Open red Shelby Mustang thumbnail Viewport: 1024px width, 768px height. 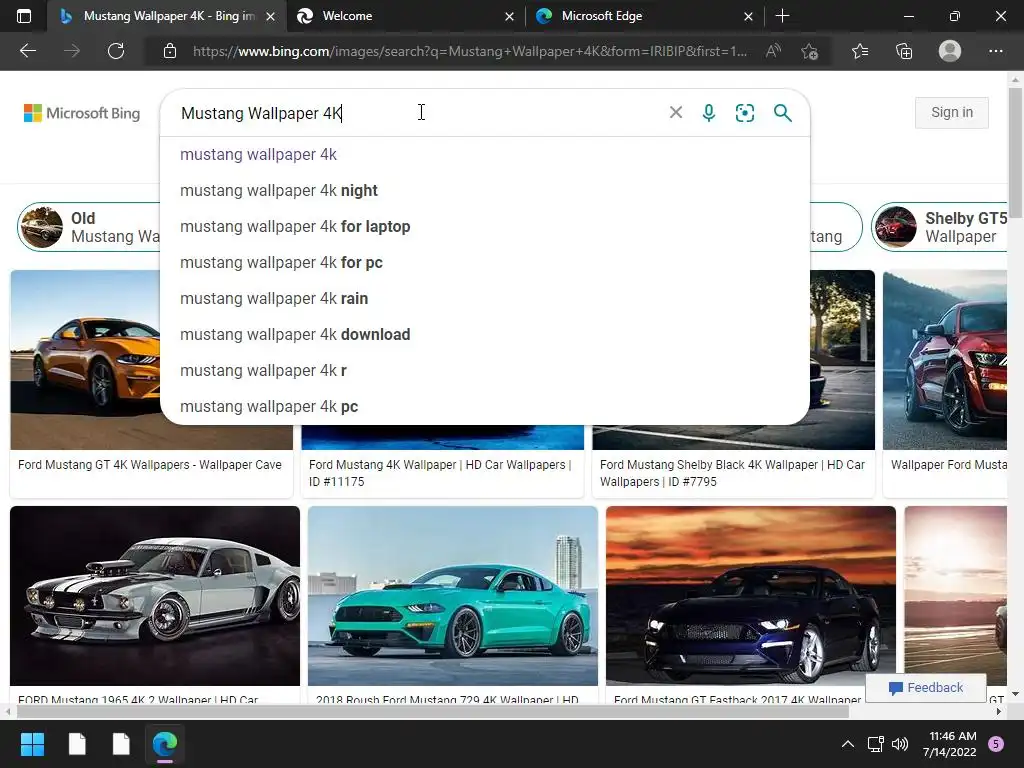click(x=945, y=360)
